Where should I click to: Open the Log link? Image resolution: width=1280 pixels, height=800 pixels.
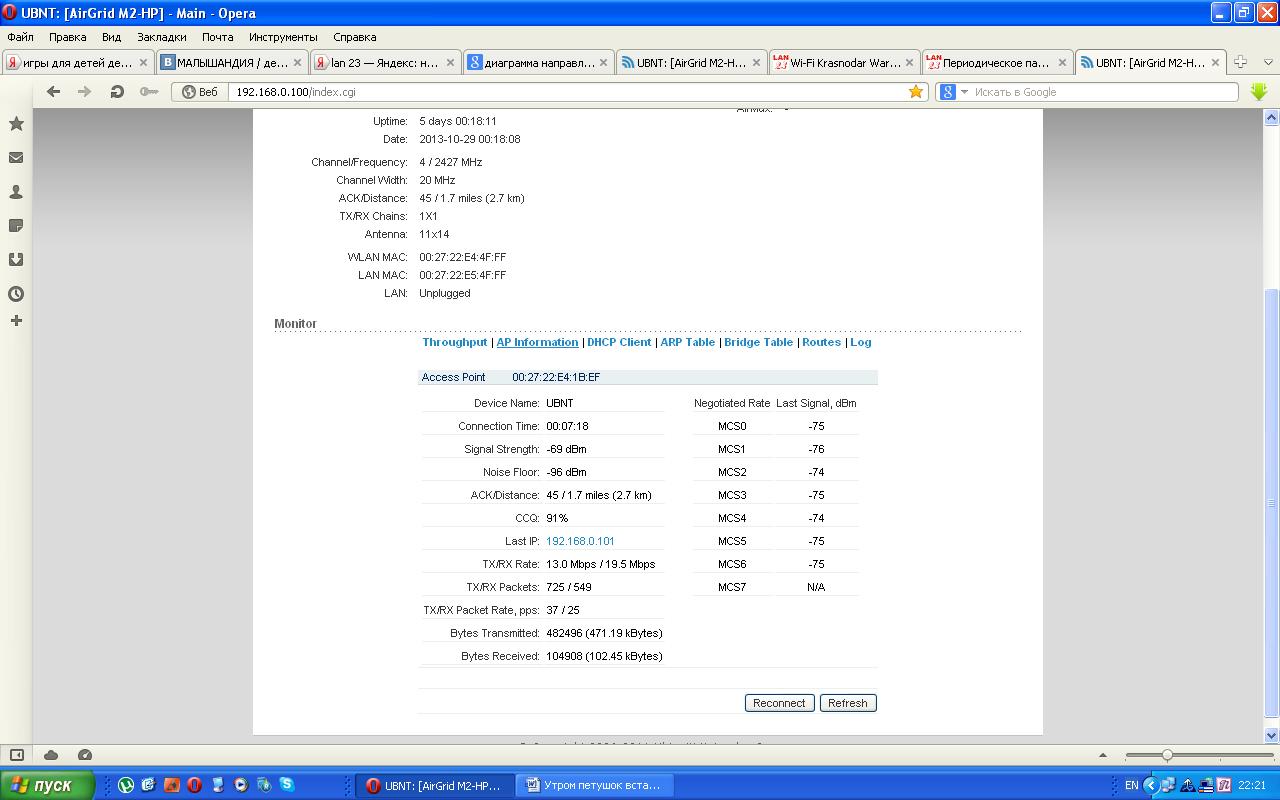[860, 342]
